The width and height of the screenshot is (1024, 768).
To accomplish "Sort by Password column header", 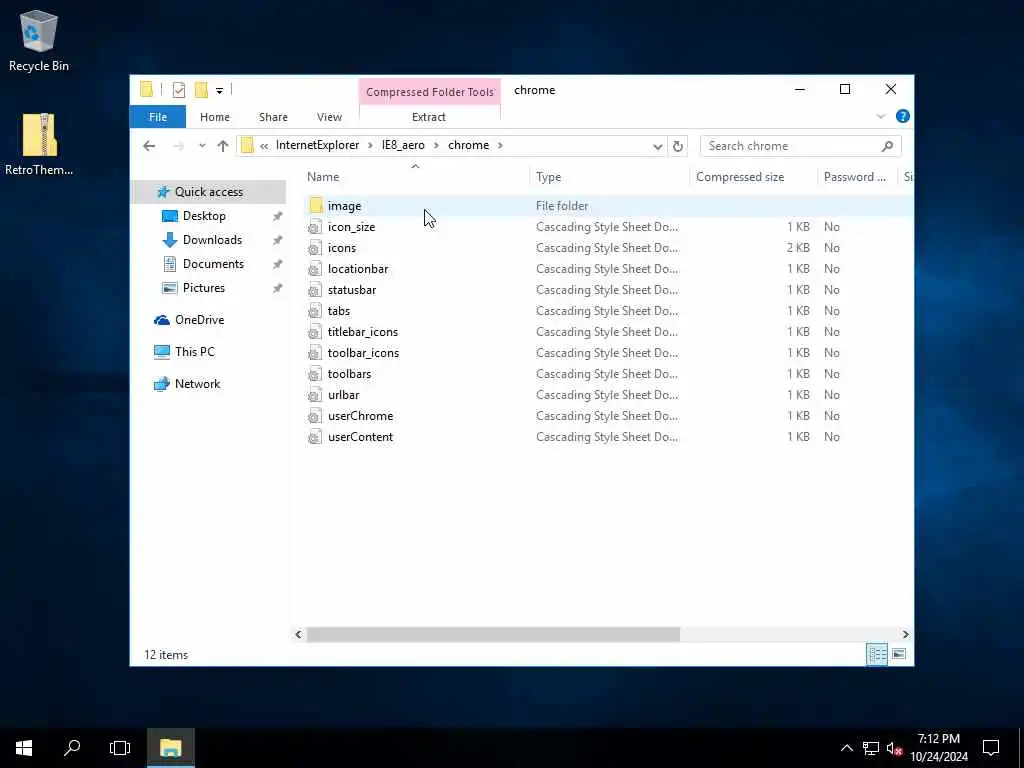I will 857,177.
